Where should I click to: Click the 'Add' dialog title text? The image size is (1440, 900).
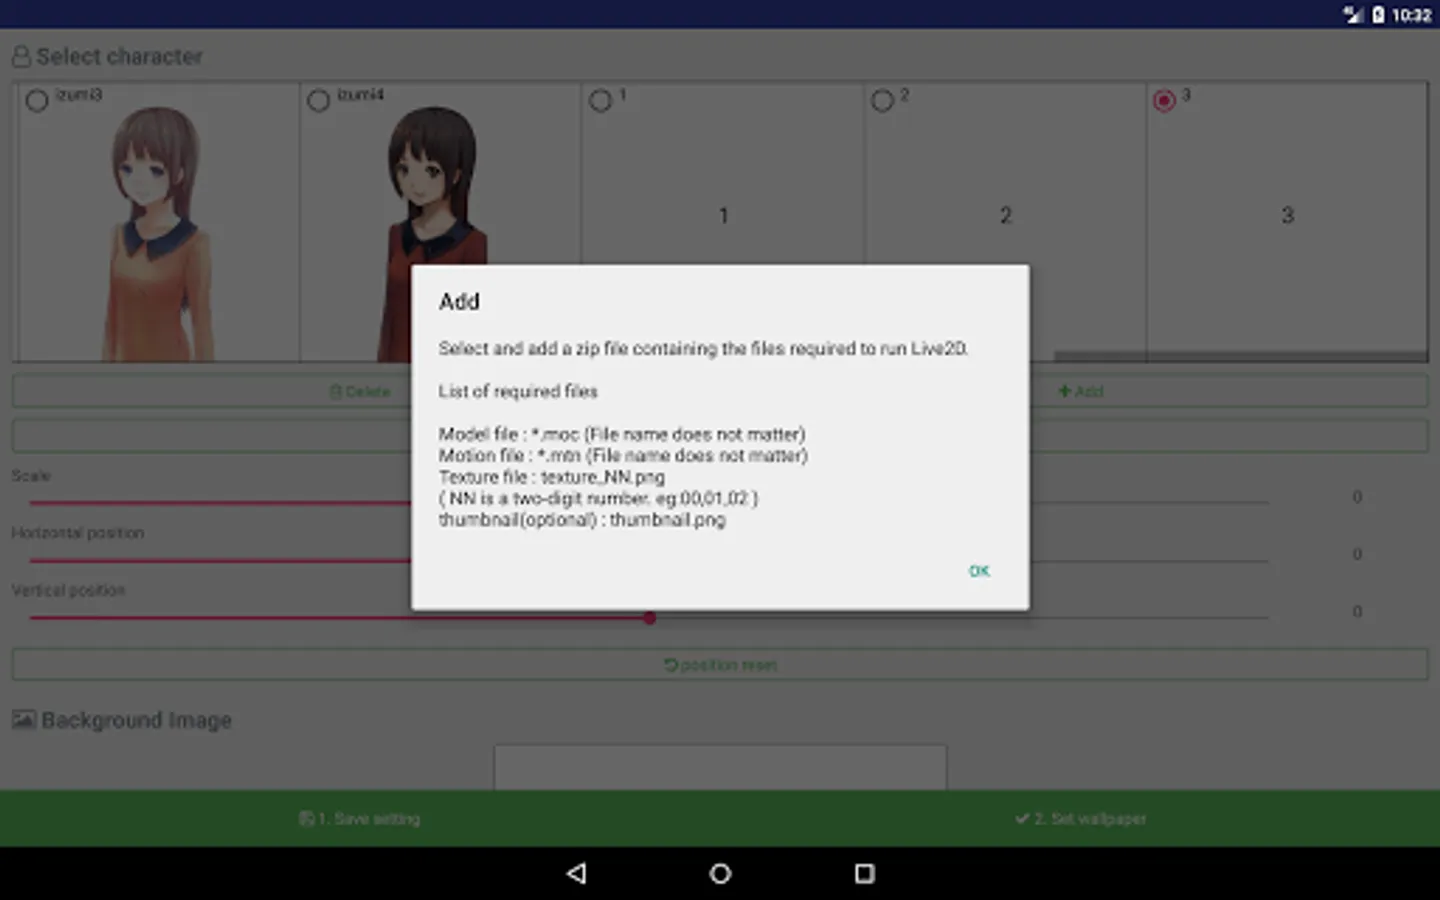pyautogui.click(x=459, y=301)
